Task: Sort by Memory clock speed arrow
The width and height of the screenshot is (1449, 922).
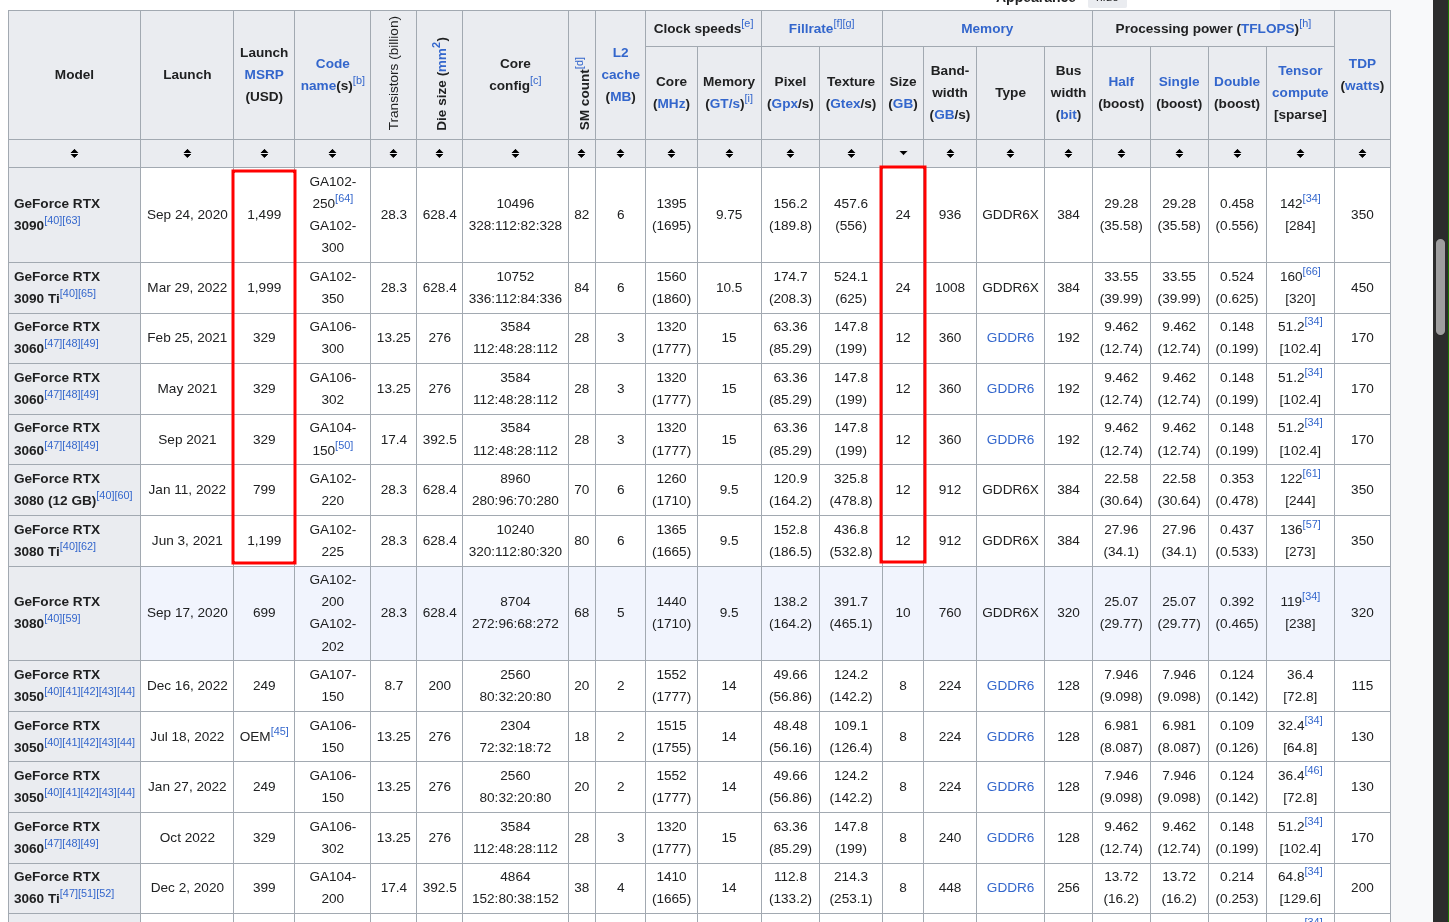Action: [729, 153]
